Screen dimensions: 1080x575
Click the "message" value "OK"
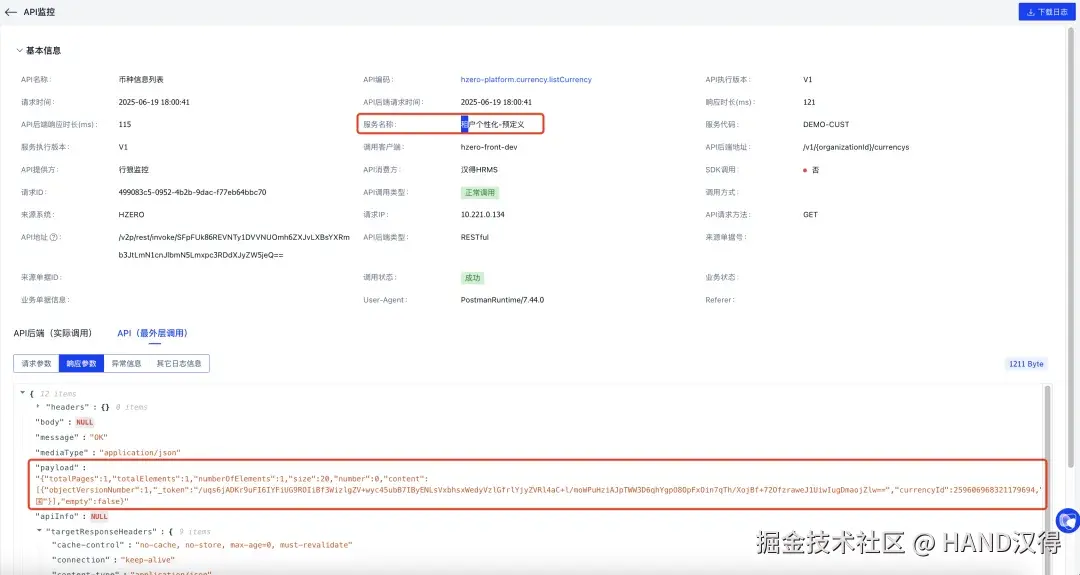pos(98,437)
